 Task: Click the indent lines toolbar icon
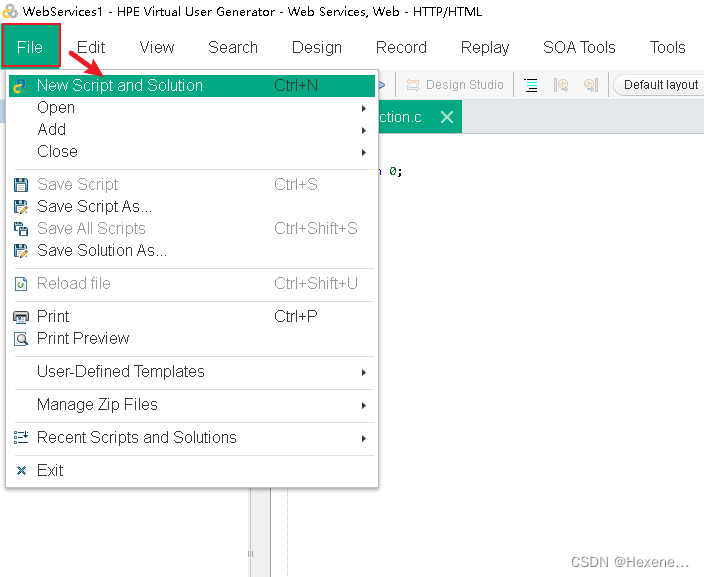coord(531,85)
